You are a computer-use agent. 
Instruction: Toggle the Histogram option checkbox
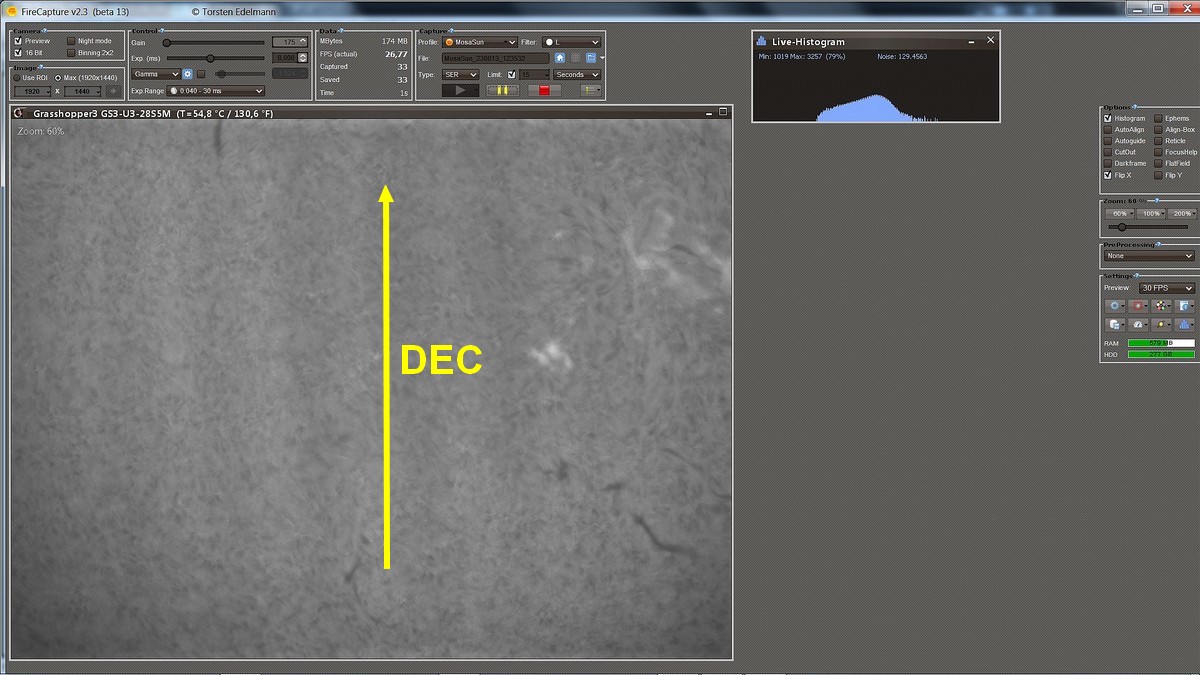coord(1108,118)
